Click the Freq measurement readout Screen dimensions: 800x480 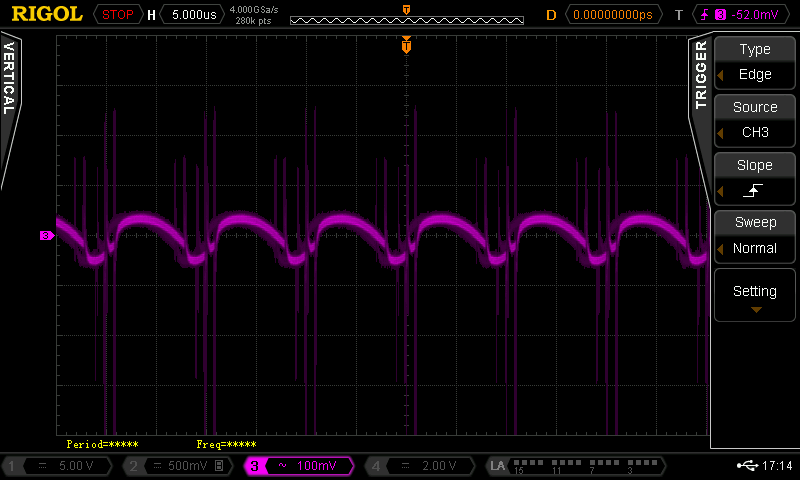click(227, 444)
